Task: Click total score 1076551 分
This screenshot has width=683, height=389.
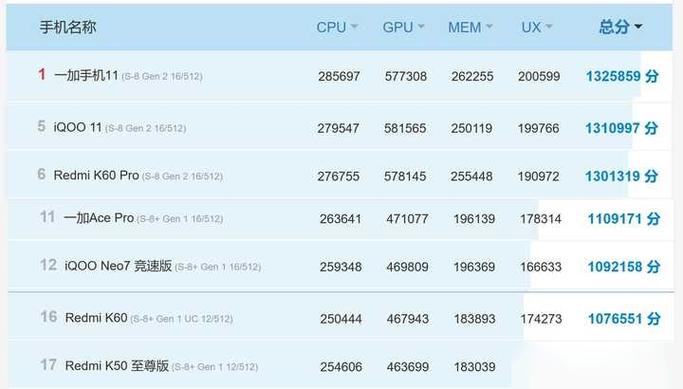Action: [624, 319]
